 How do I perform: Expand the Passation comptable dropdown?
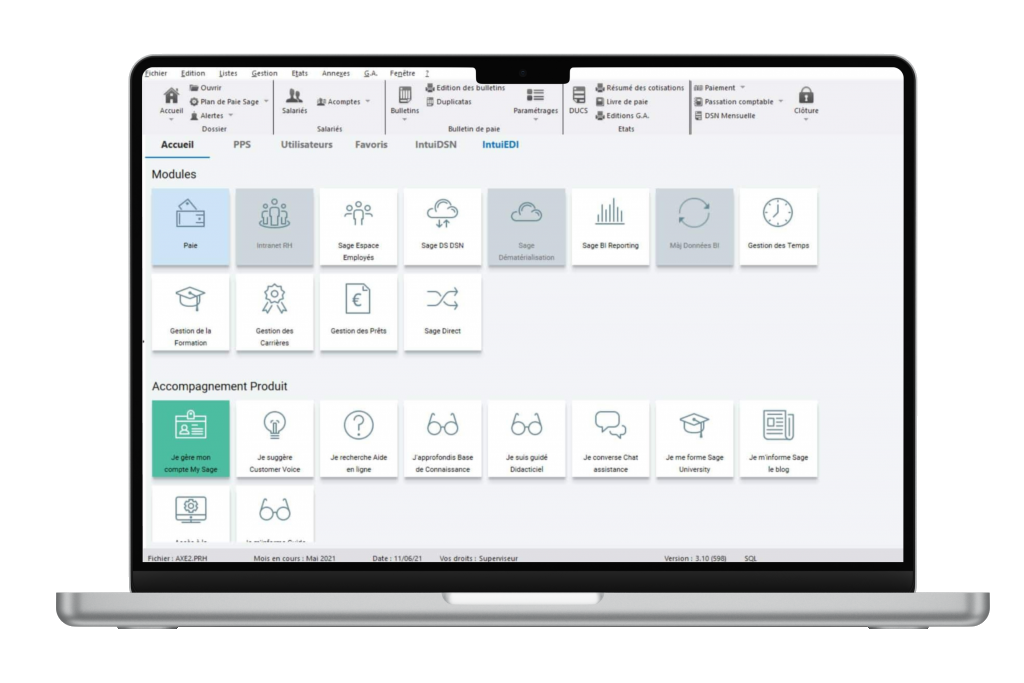(780, 102)
